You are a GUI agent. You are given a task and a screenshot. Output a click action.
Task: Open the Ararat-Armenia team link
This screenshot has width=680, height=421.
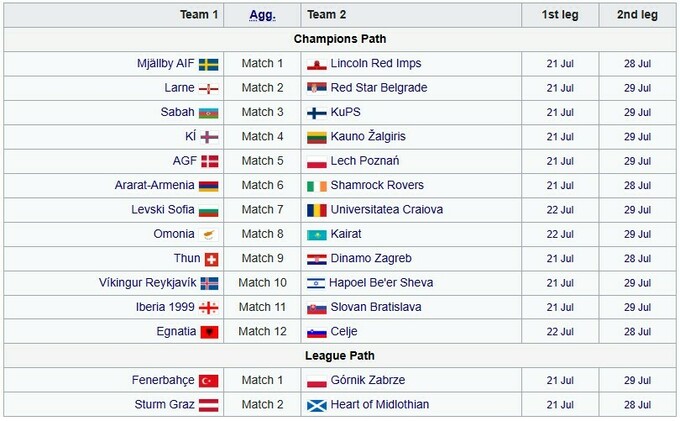(x=154, y=185)
